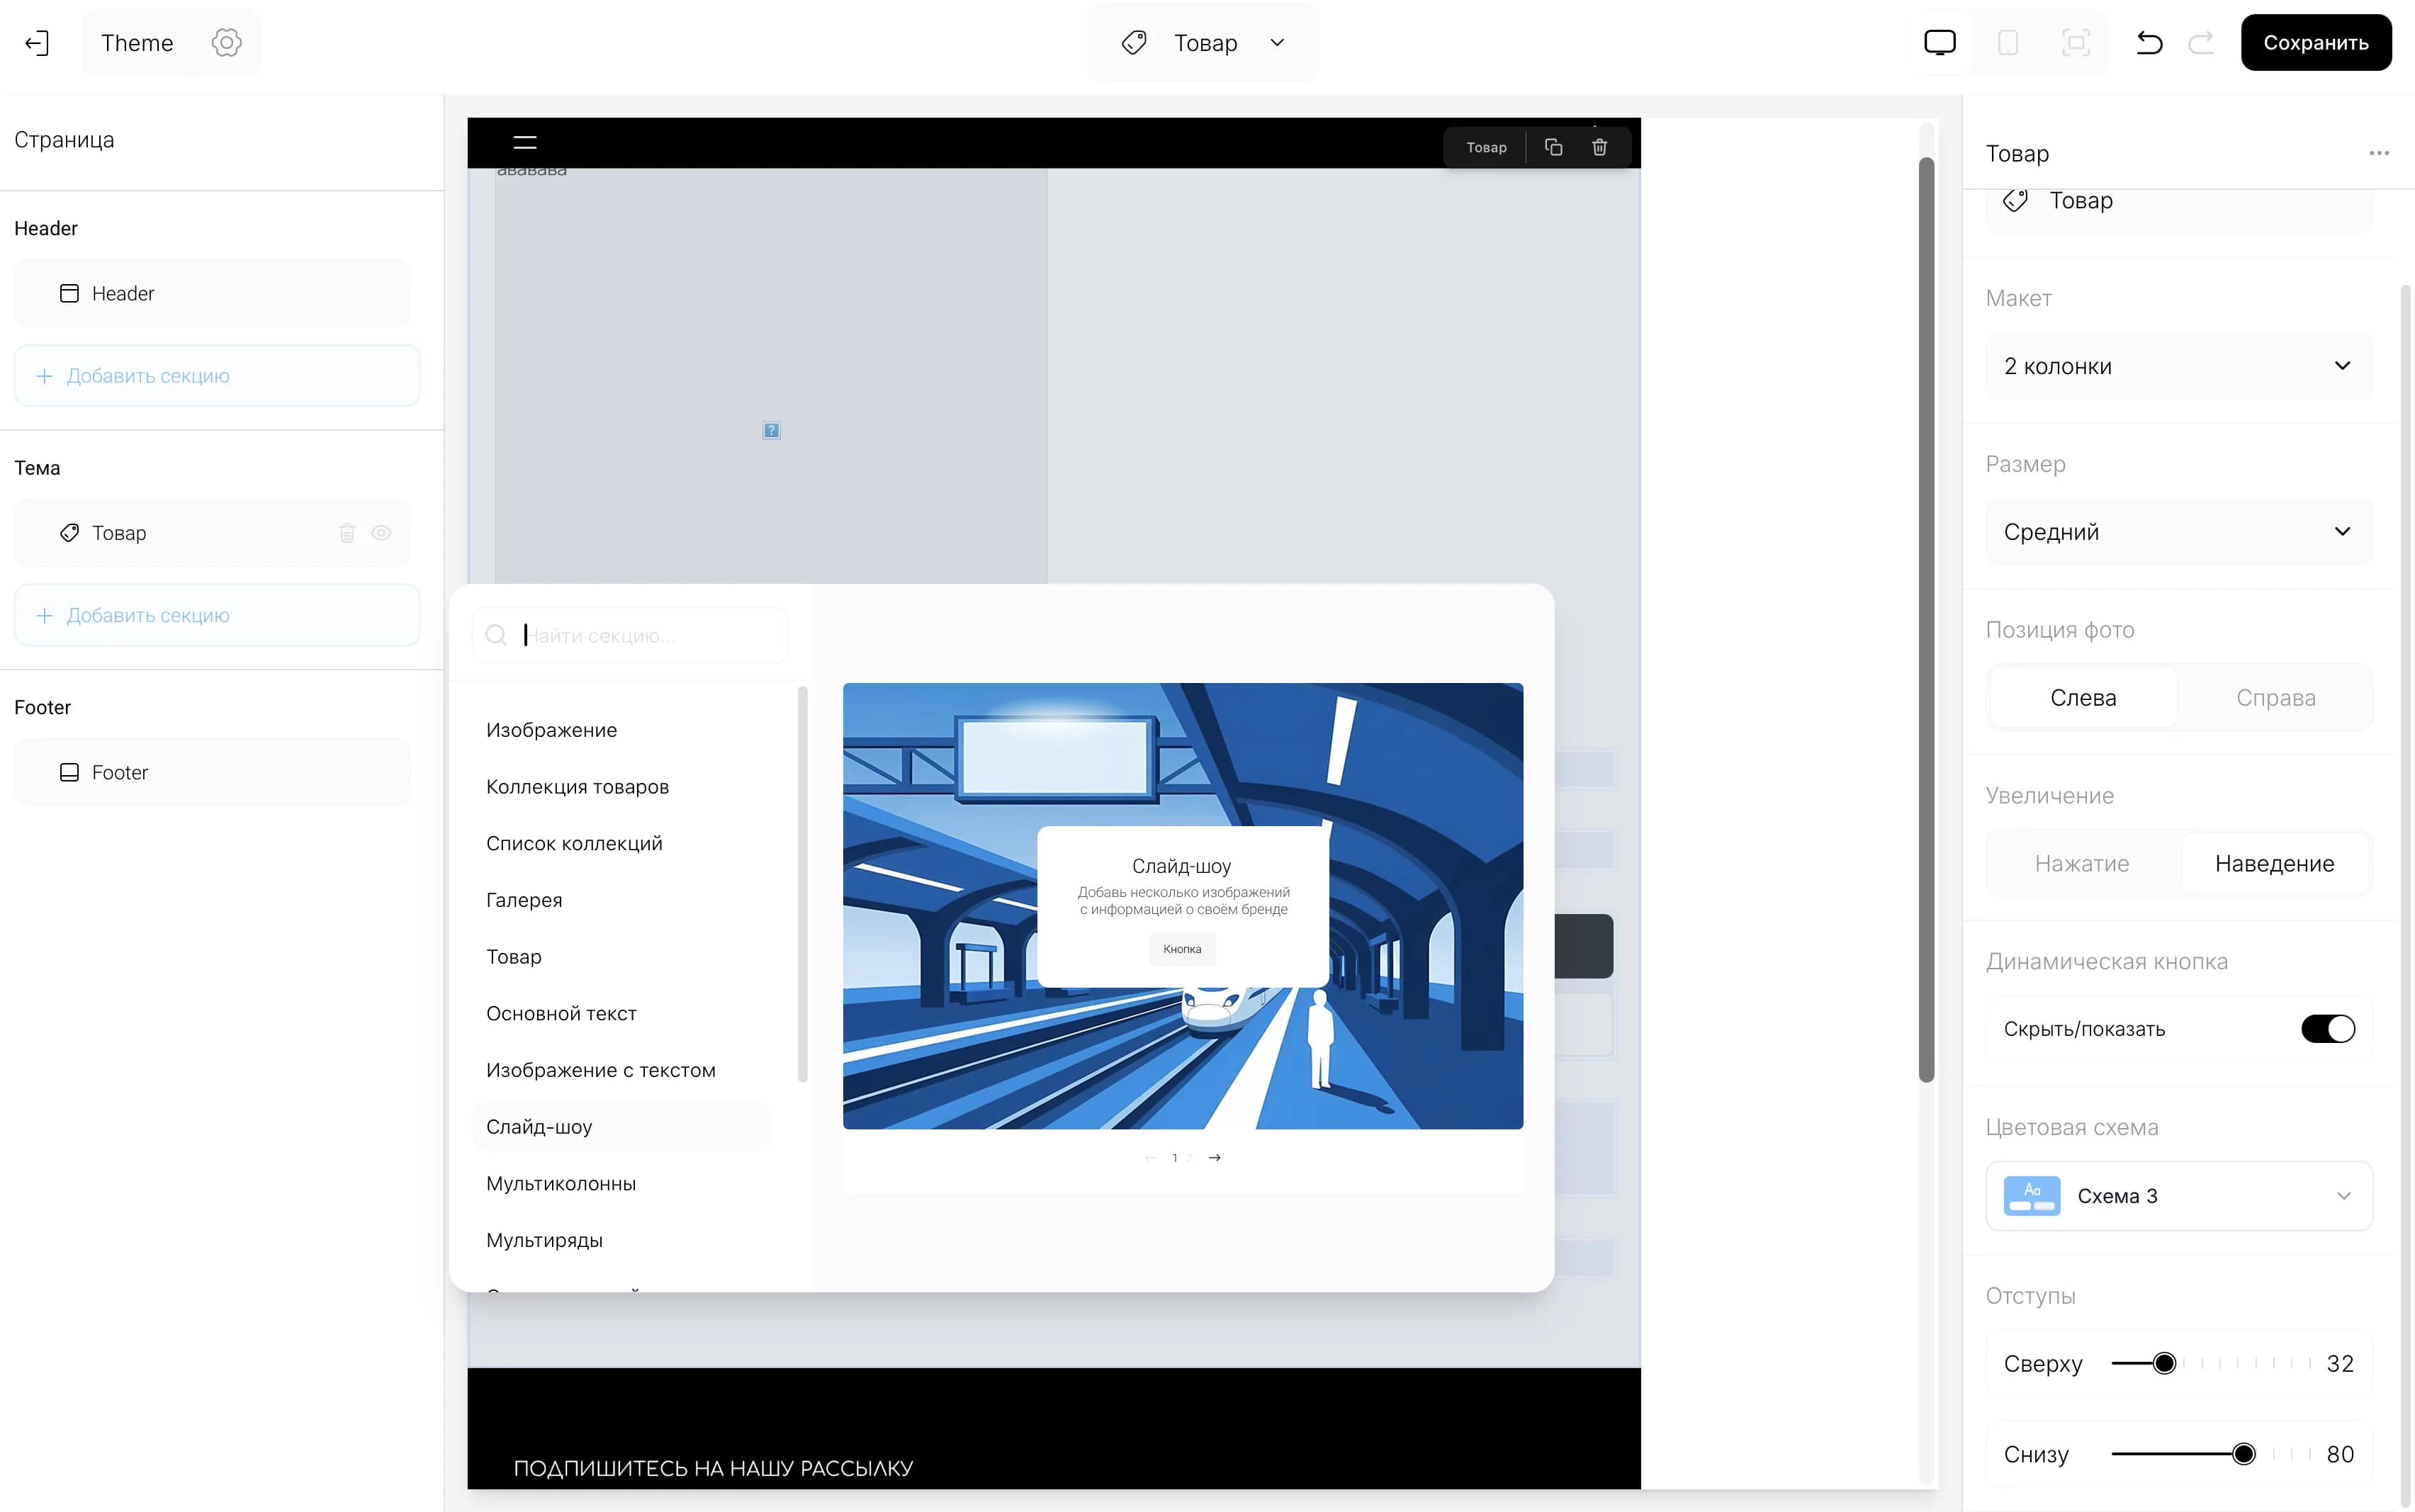This screenshot has width=2415, height=1512.
Task: Set zoom mode to Нажатие
Action: coord(2082,864)
